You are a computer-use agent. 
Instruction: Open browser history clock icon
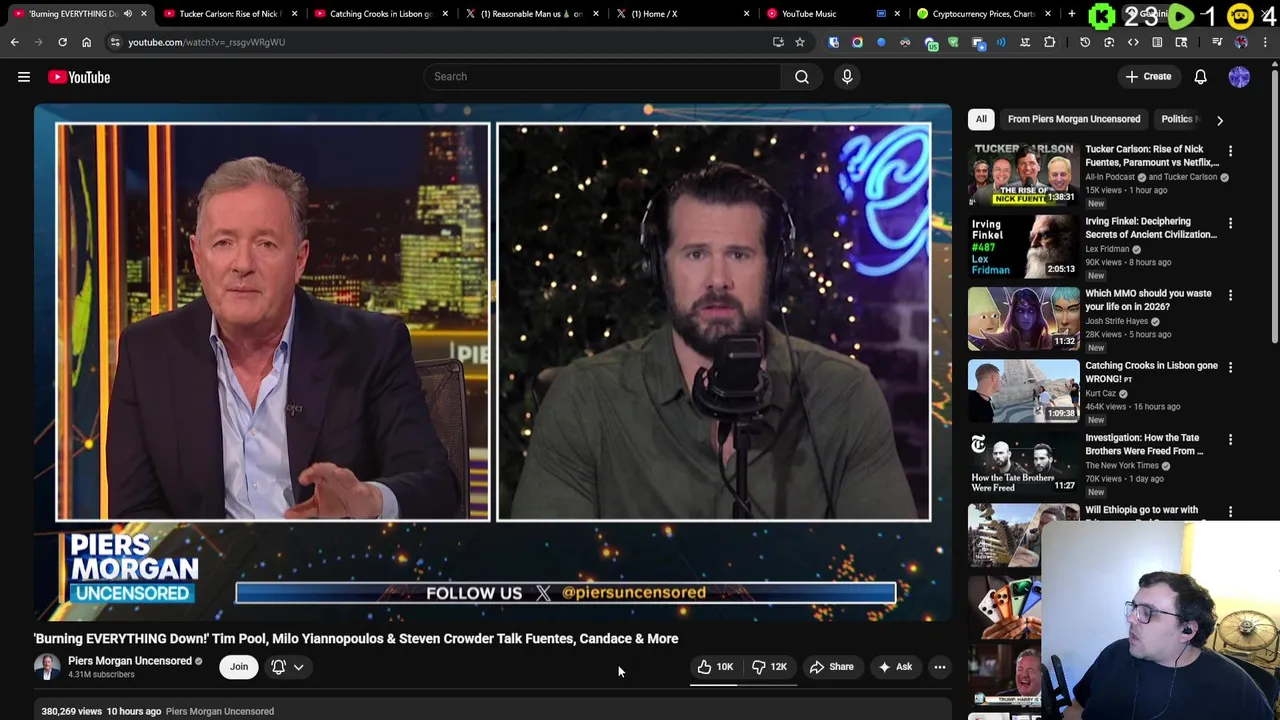point(1085,42)
